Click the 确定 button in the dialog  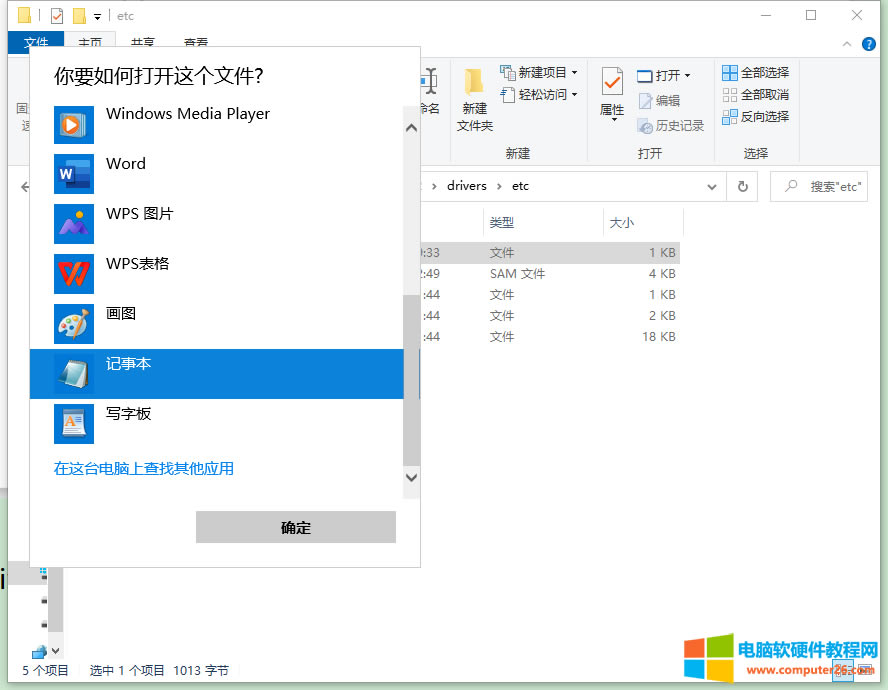[295, 528]
